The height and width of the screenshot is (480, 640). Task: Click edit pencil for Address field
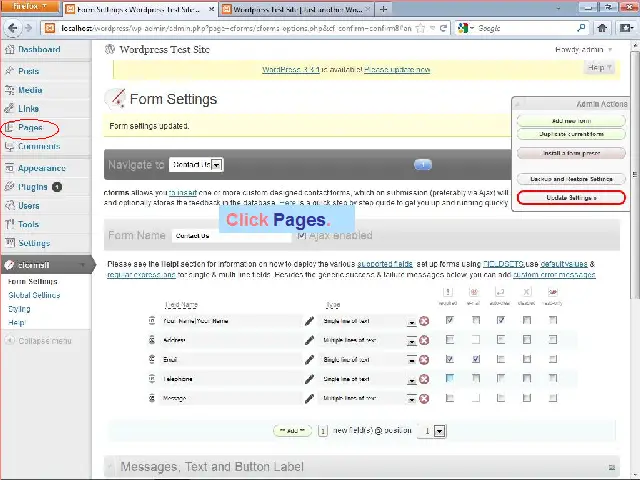tap(309, 340)
